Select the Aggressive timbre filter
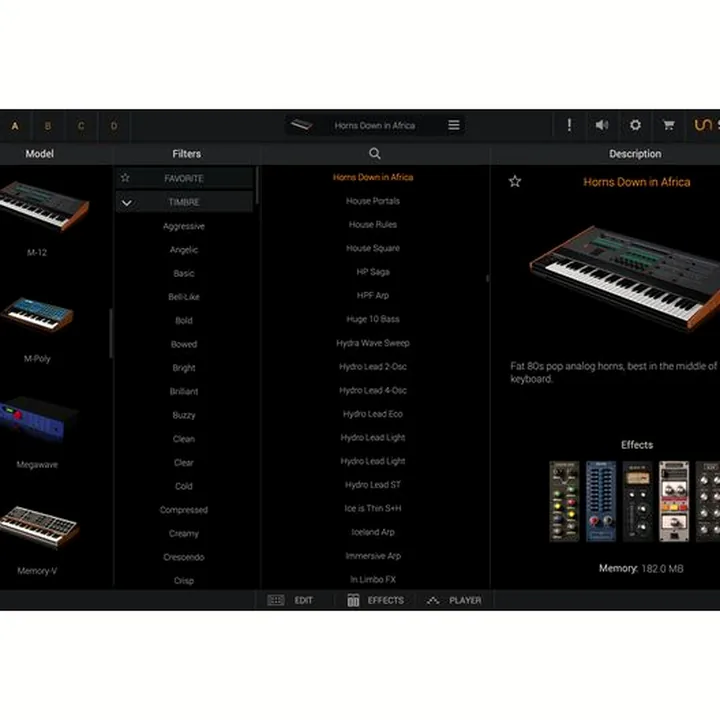Viewport: 720px width, 720px height. pyautogui.click(x=184, y=226)
